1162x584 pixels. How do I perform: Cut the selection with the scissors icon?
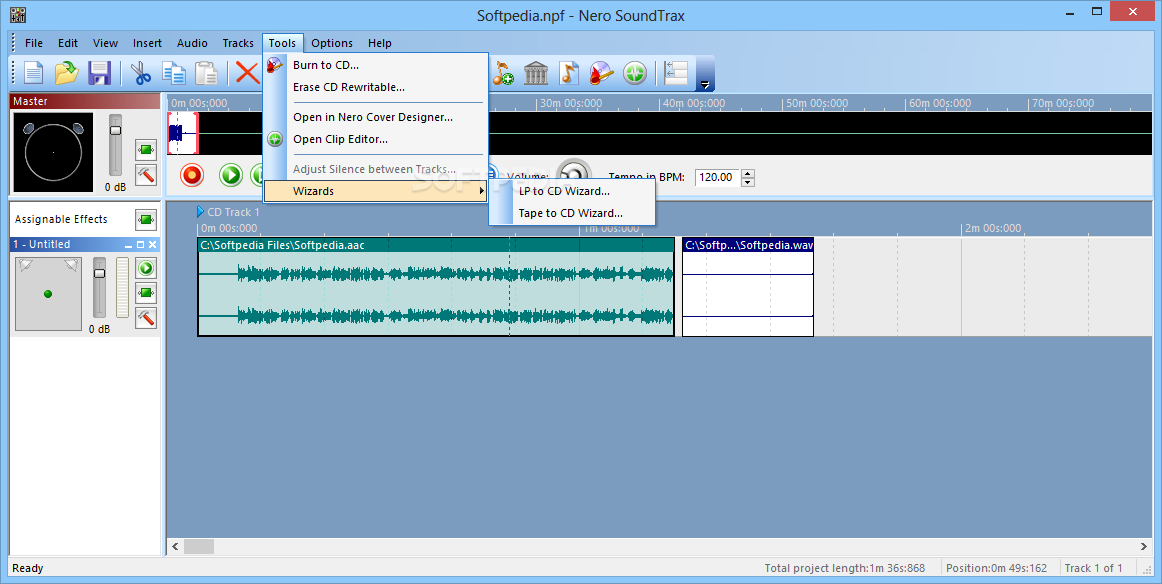pyautogui.click(x=141, y=73)
